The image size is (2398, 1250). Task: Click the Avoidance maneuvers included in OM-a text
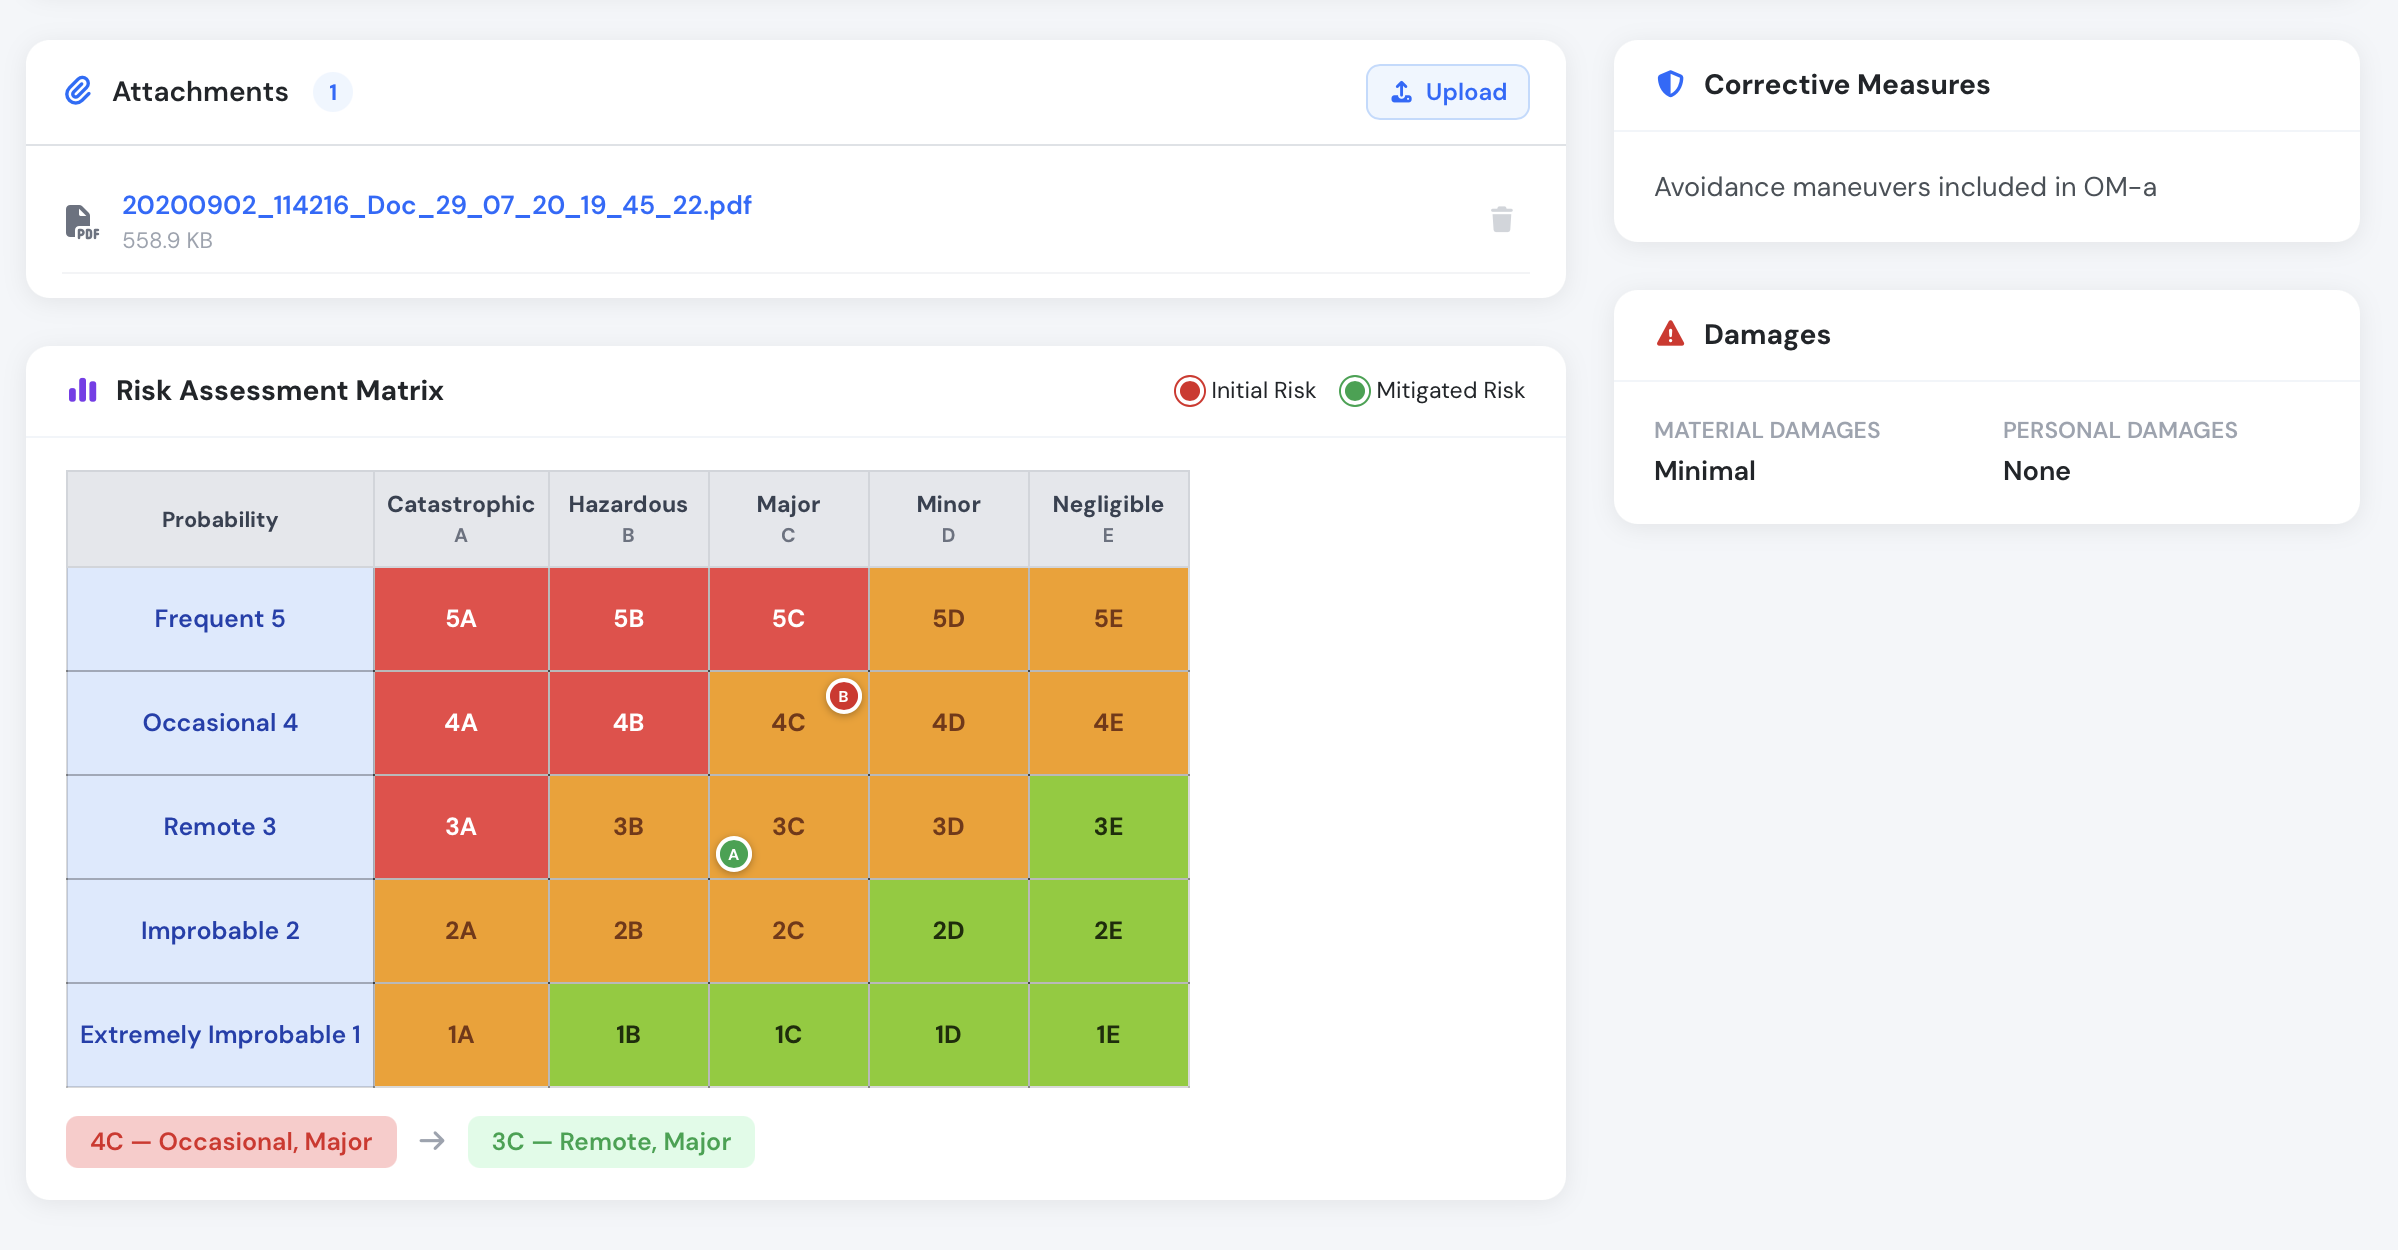click(1905, 187)
